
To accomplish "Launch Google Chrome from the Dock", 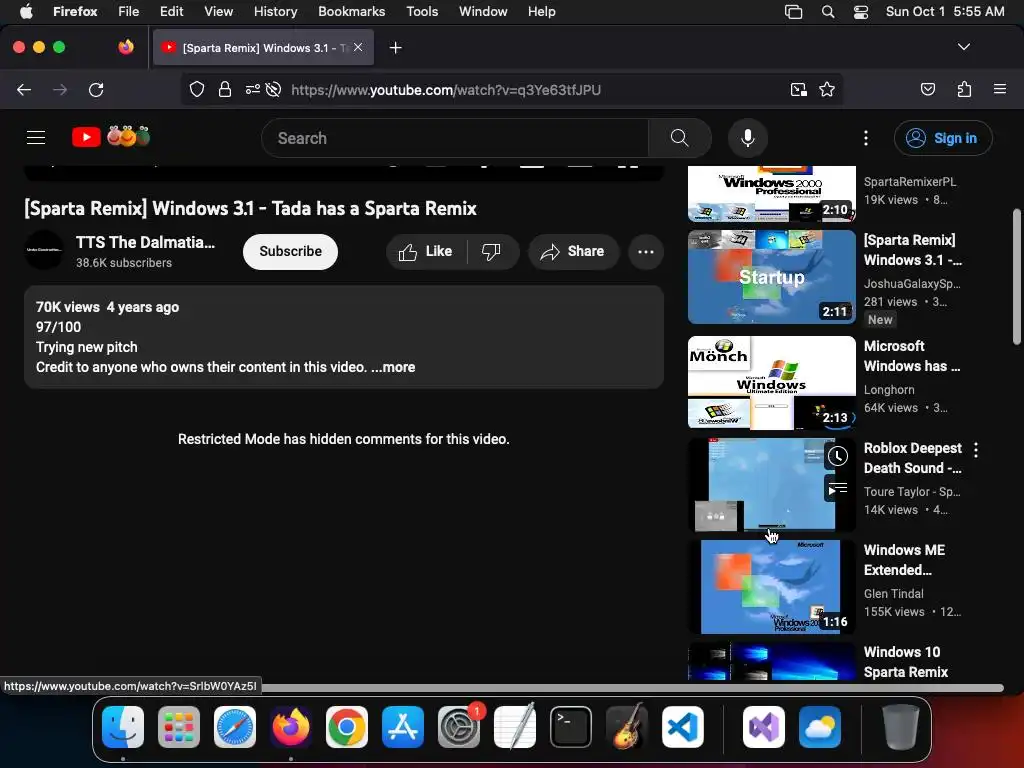I will click(x=347, y=727).
